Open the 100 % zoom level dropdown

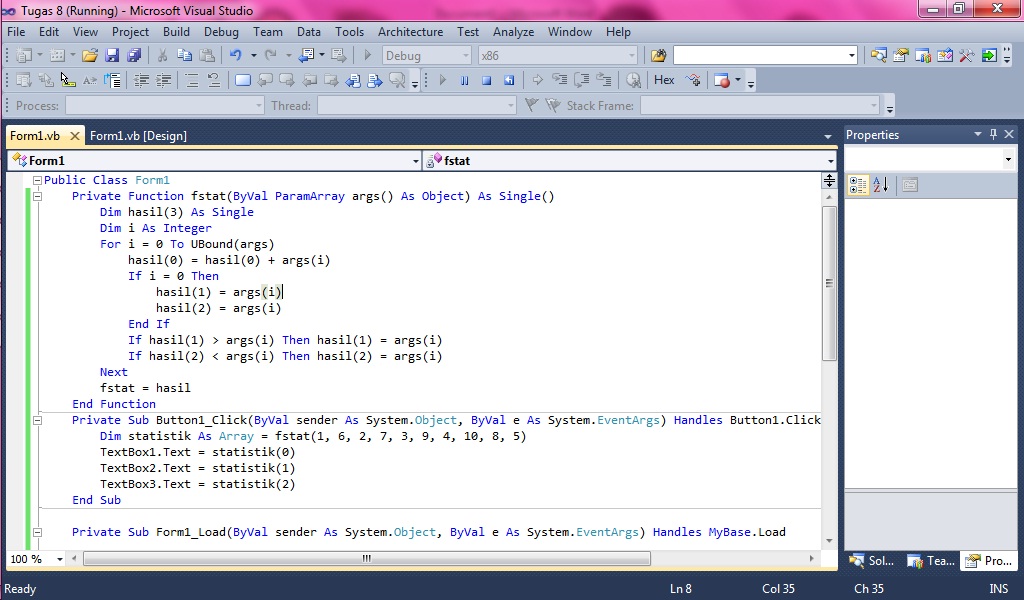[x=59, y=559]
